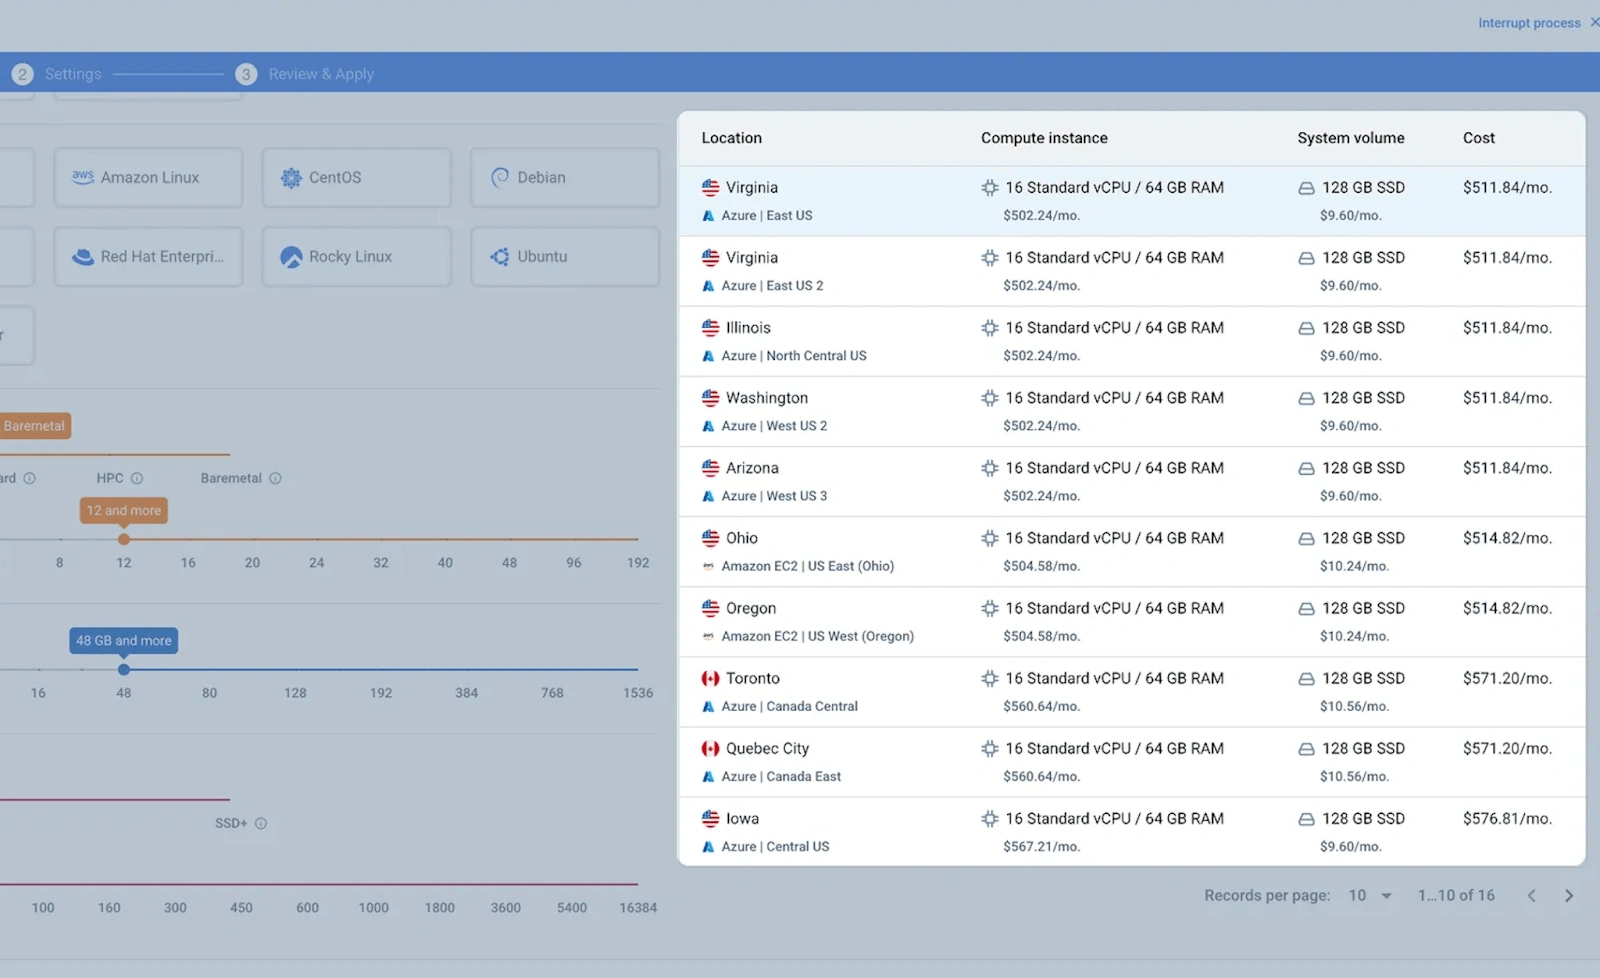The width and height of the screenshot is (1600, 978).
Task: Show Baremetal info tooltip icon
Action: pyautogui.click(x=275, y=478)
